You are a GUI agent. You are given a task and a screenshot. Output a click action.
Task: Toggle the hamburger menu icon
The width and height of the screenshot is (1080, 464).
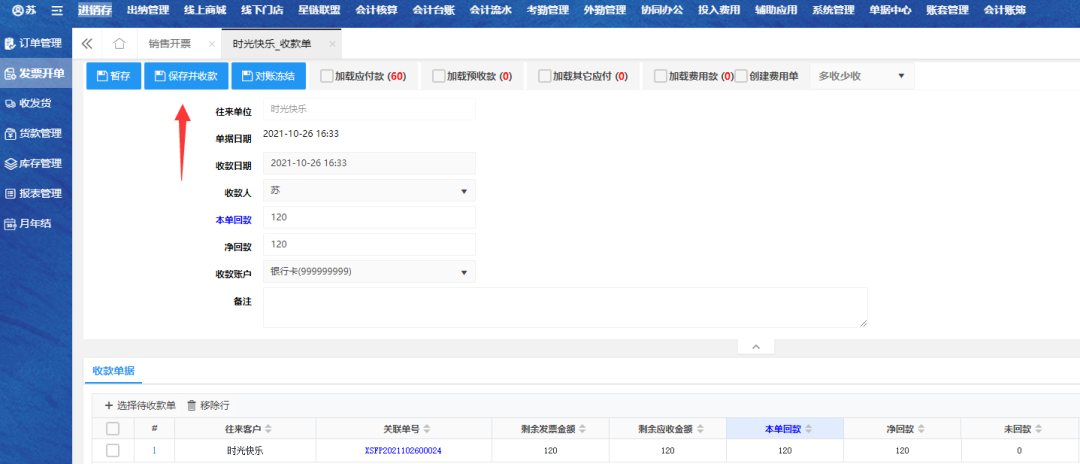point(56,10)
